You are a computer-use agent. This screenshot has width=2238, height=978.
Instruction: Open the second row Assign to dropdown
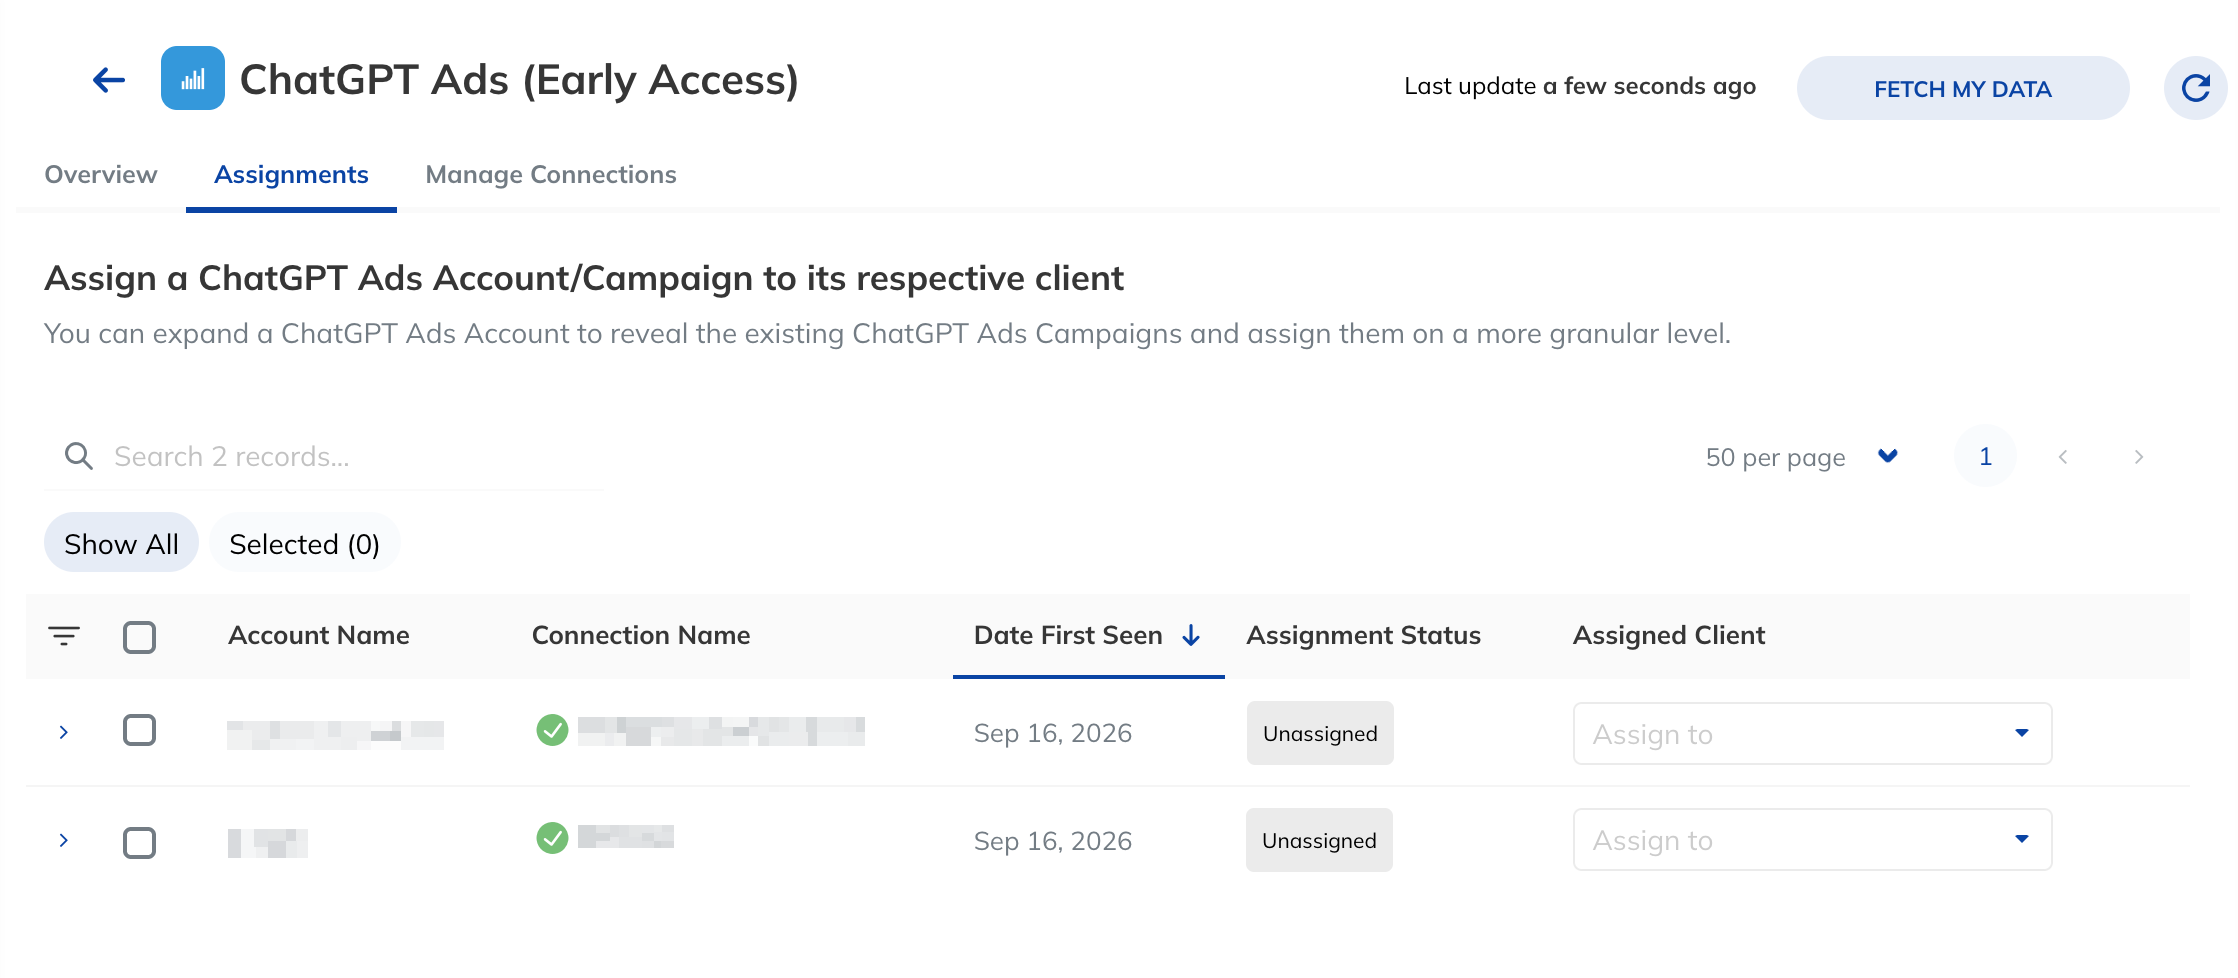click(x=1812, y=840)
